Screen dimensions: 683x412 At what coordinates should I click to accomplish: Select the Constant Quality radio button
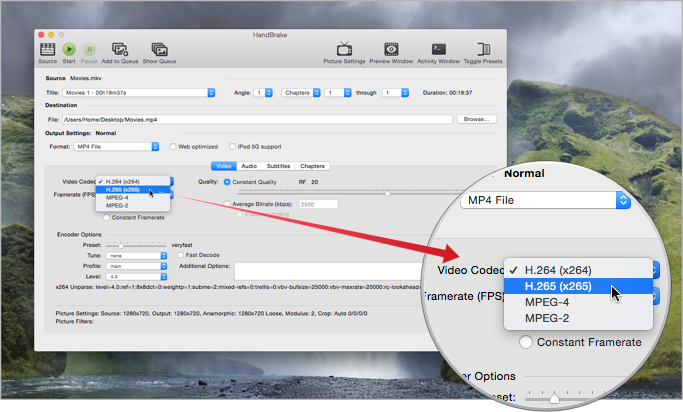(227, 182)
